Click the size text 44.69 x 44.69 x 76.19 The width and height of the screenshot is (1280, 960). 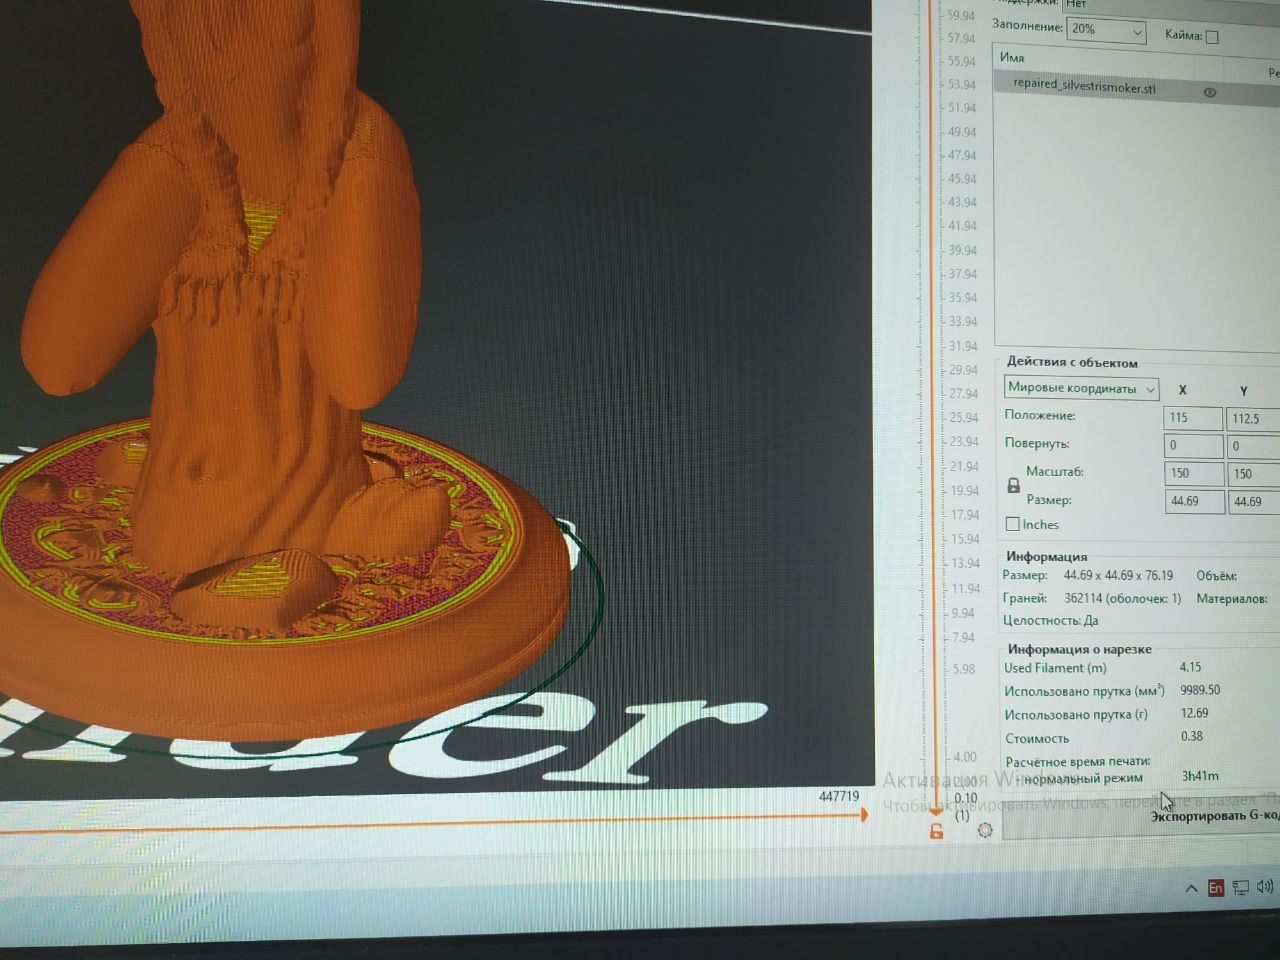[x=1118, y=575]
